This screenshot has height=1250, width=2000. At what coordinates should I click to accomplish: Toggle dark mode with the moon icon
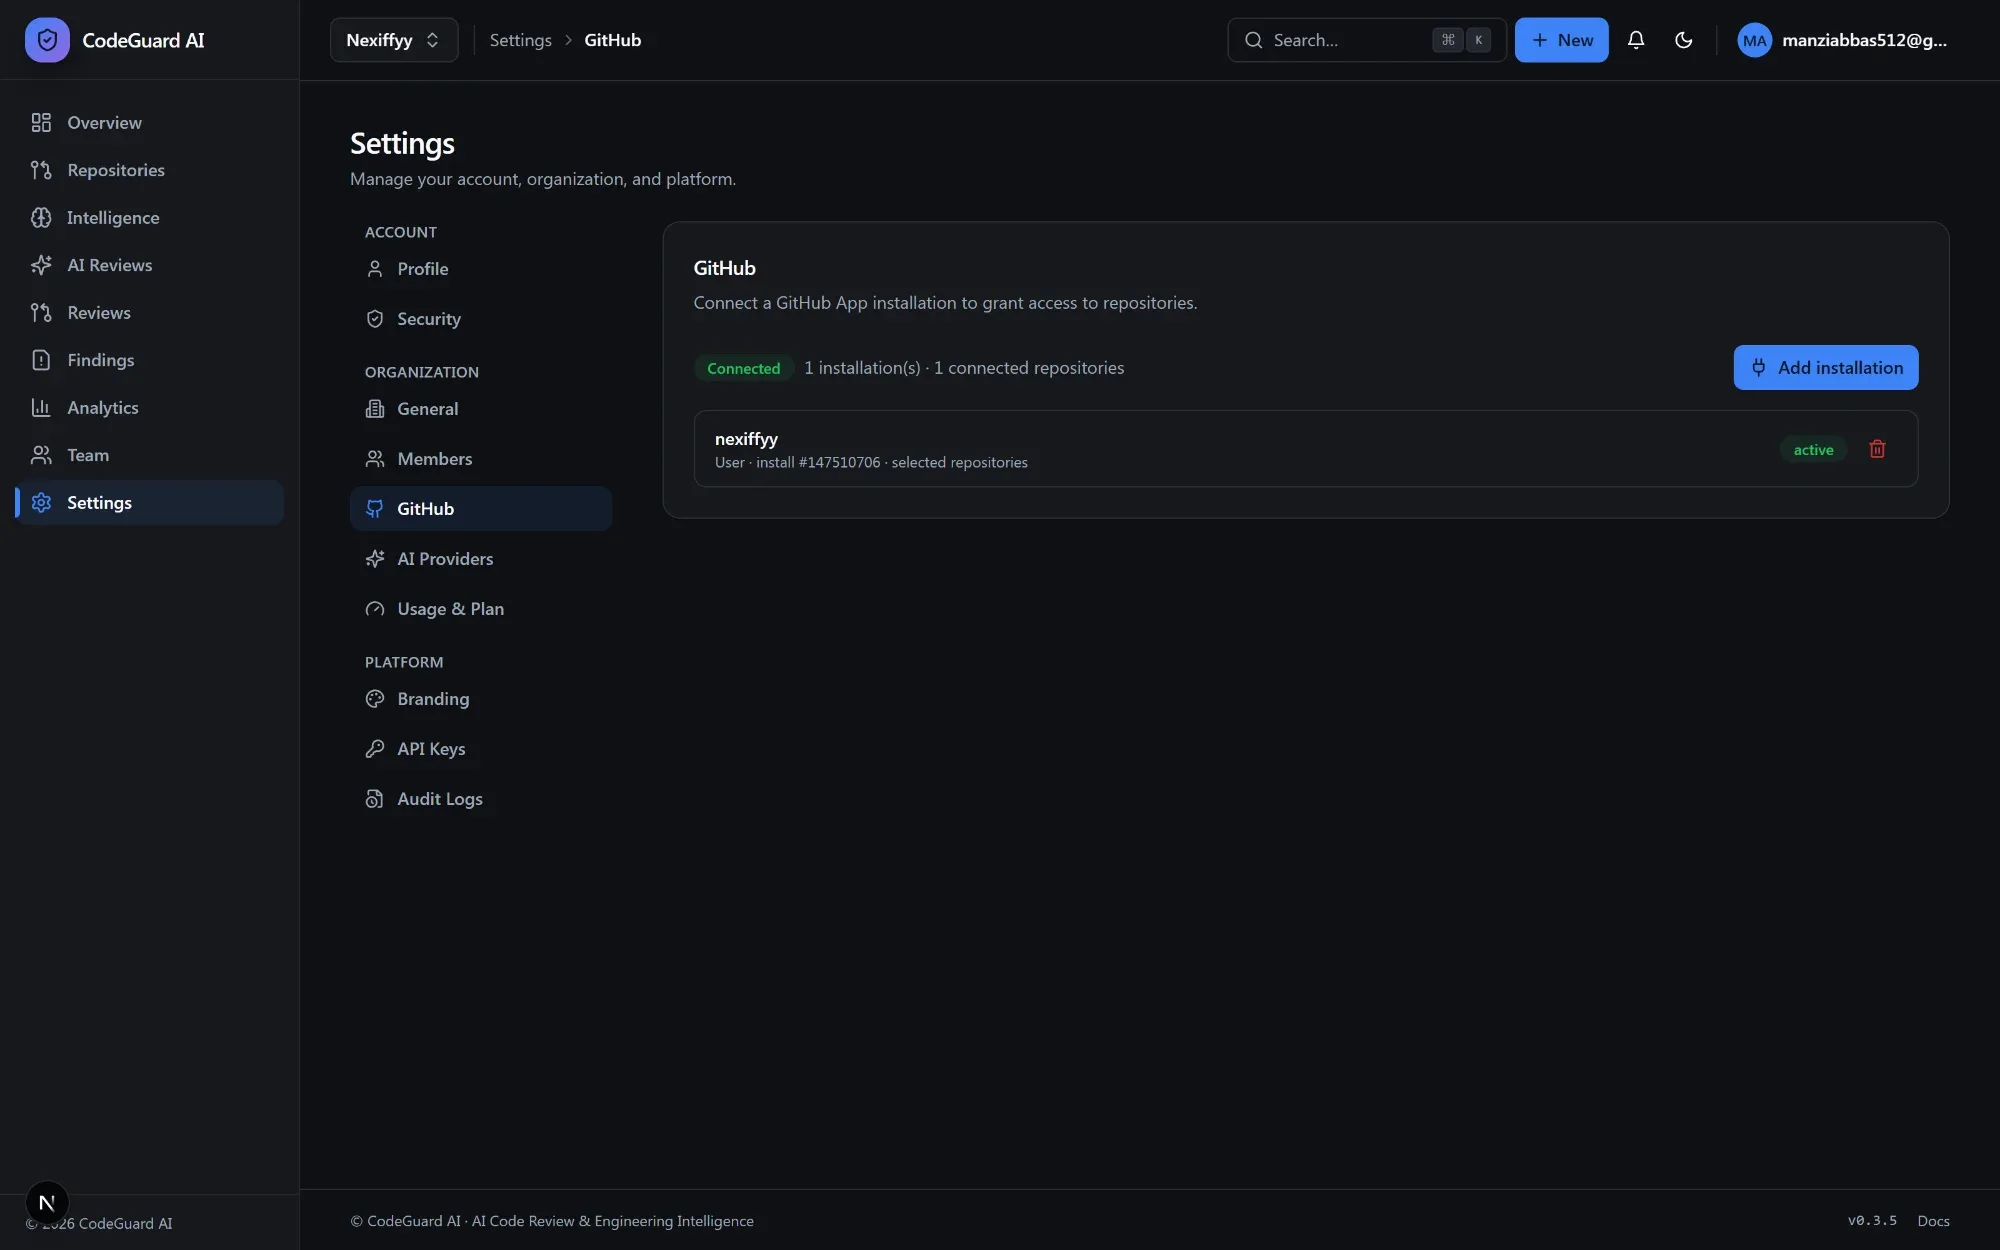click(1684, 40)
